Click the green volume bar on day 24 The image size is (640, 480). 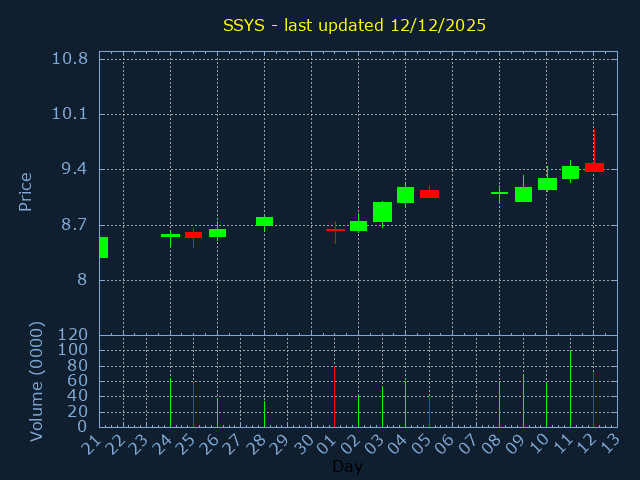(170, 402)
